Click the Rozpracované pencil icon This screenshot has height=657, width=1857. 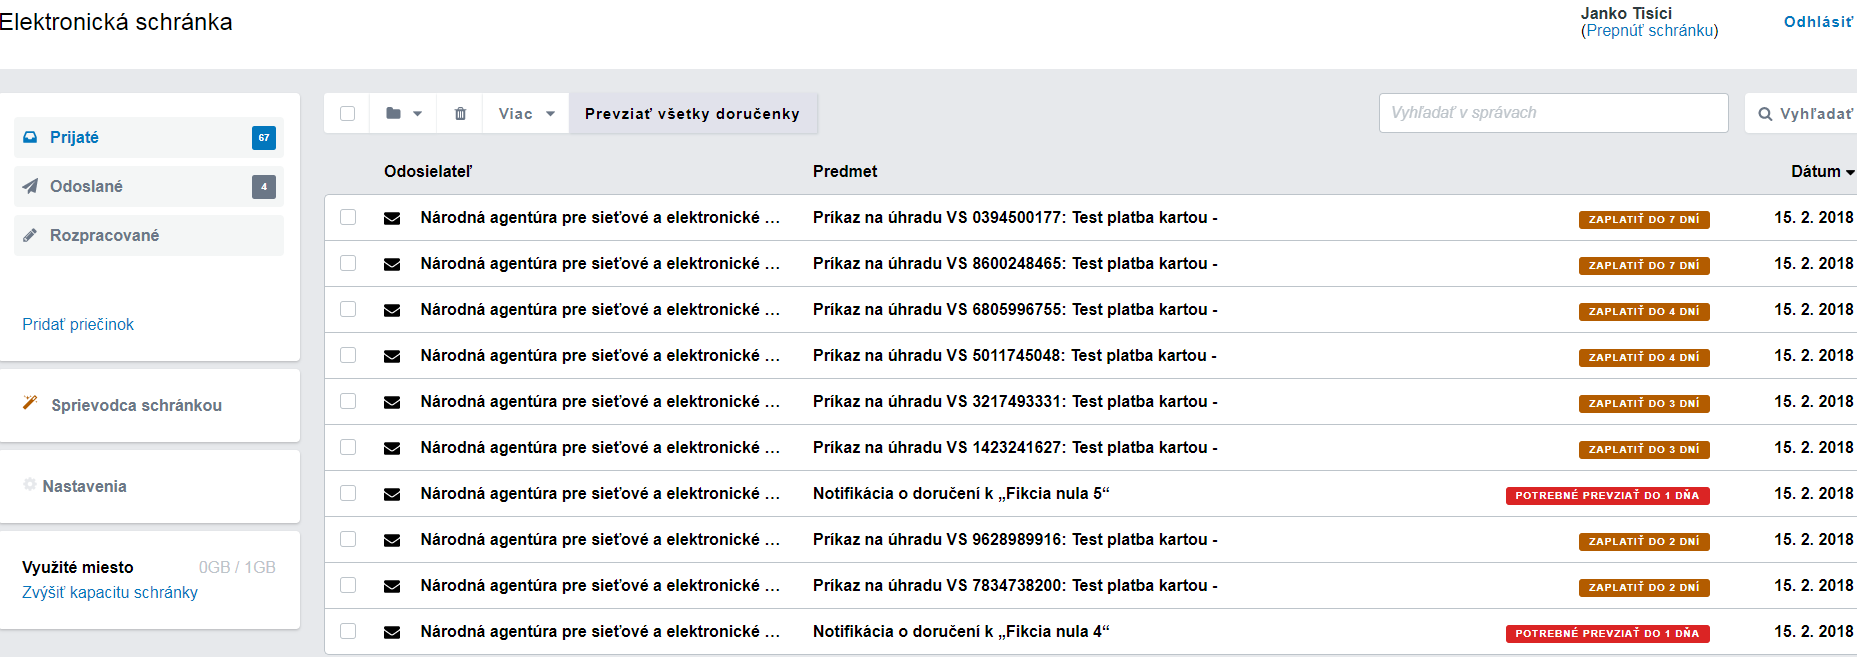tap(30, 235)
